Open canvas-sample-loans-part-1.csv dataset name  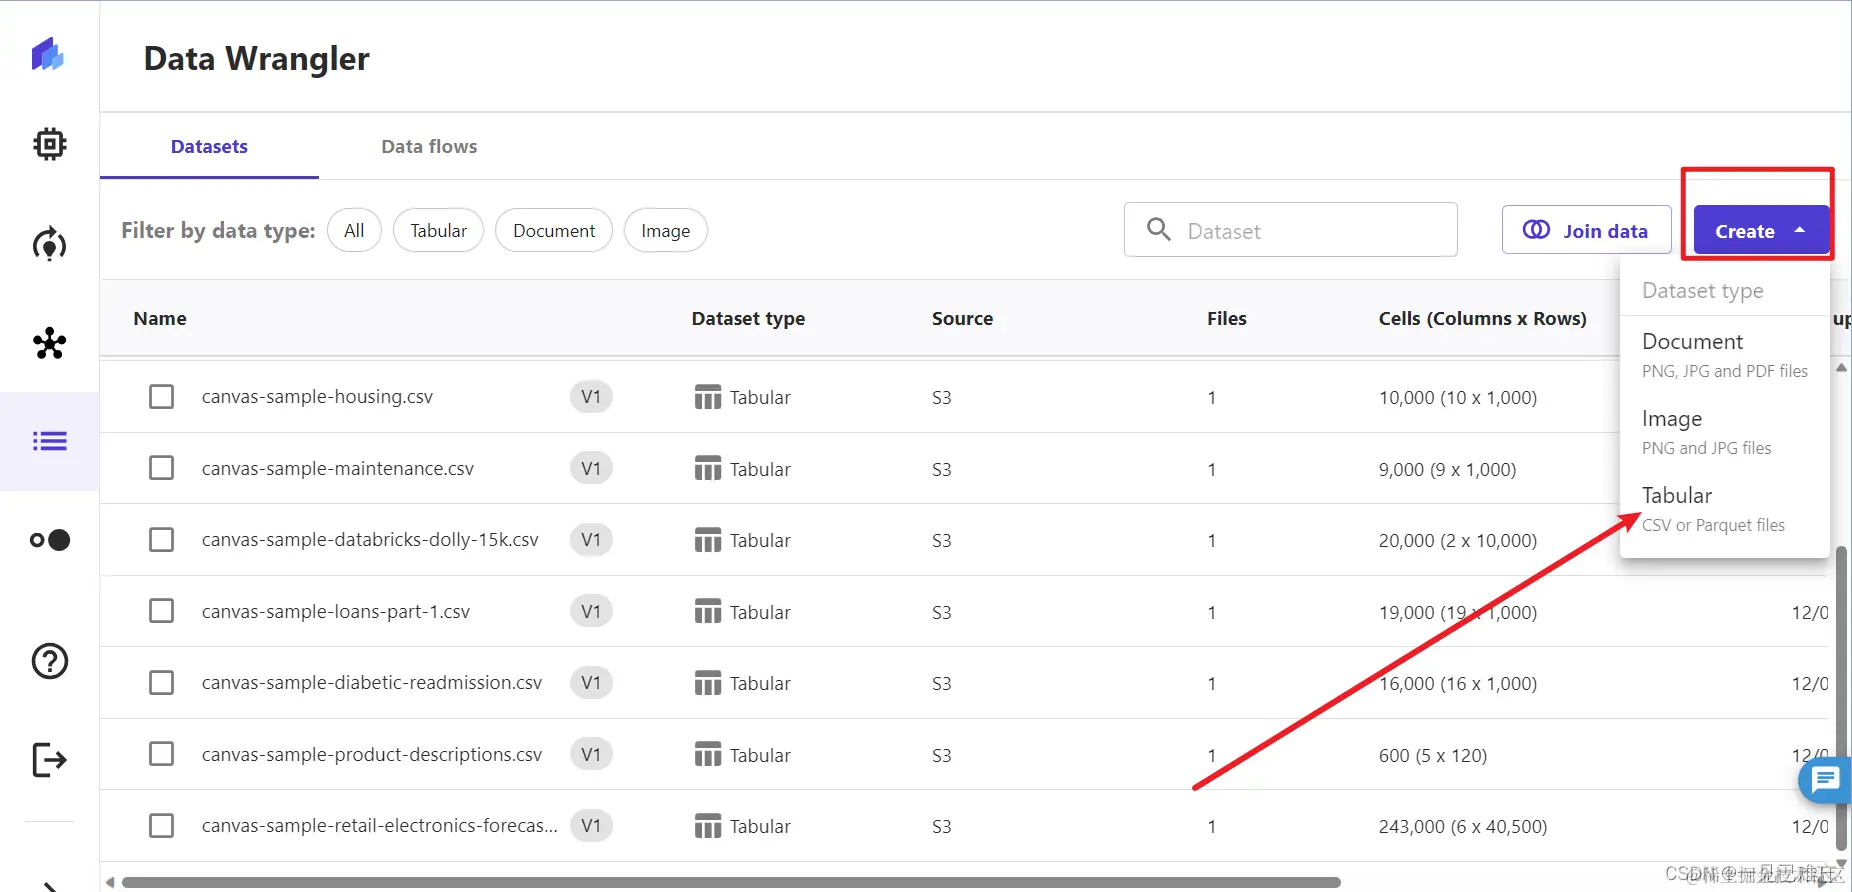(x=336, y=612)
